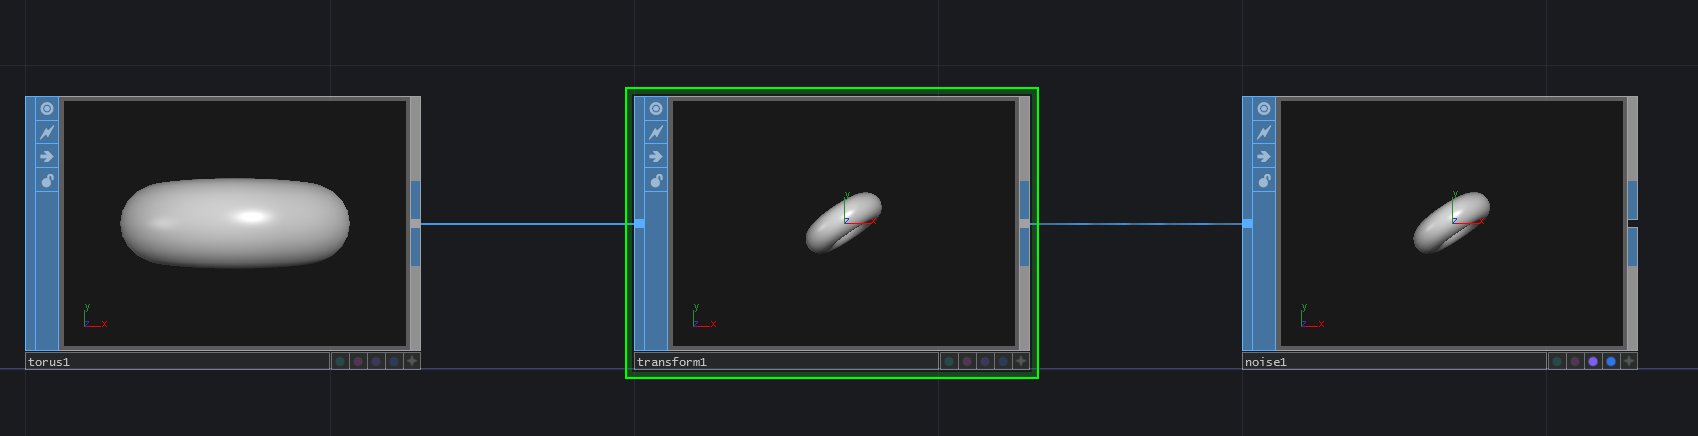1698x436 pixels.
Task: Click the bypass arrow icon on torus1
Action: pyautogui.click(x=47, y=156)
